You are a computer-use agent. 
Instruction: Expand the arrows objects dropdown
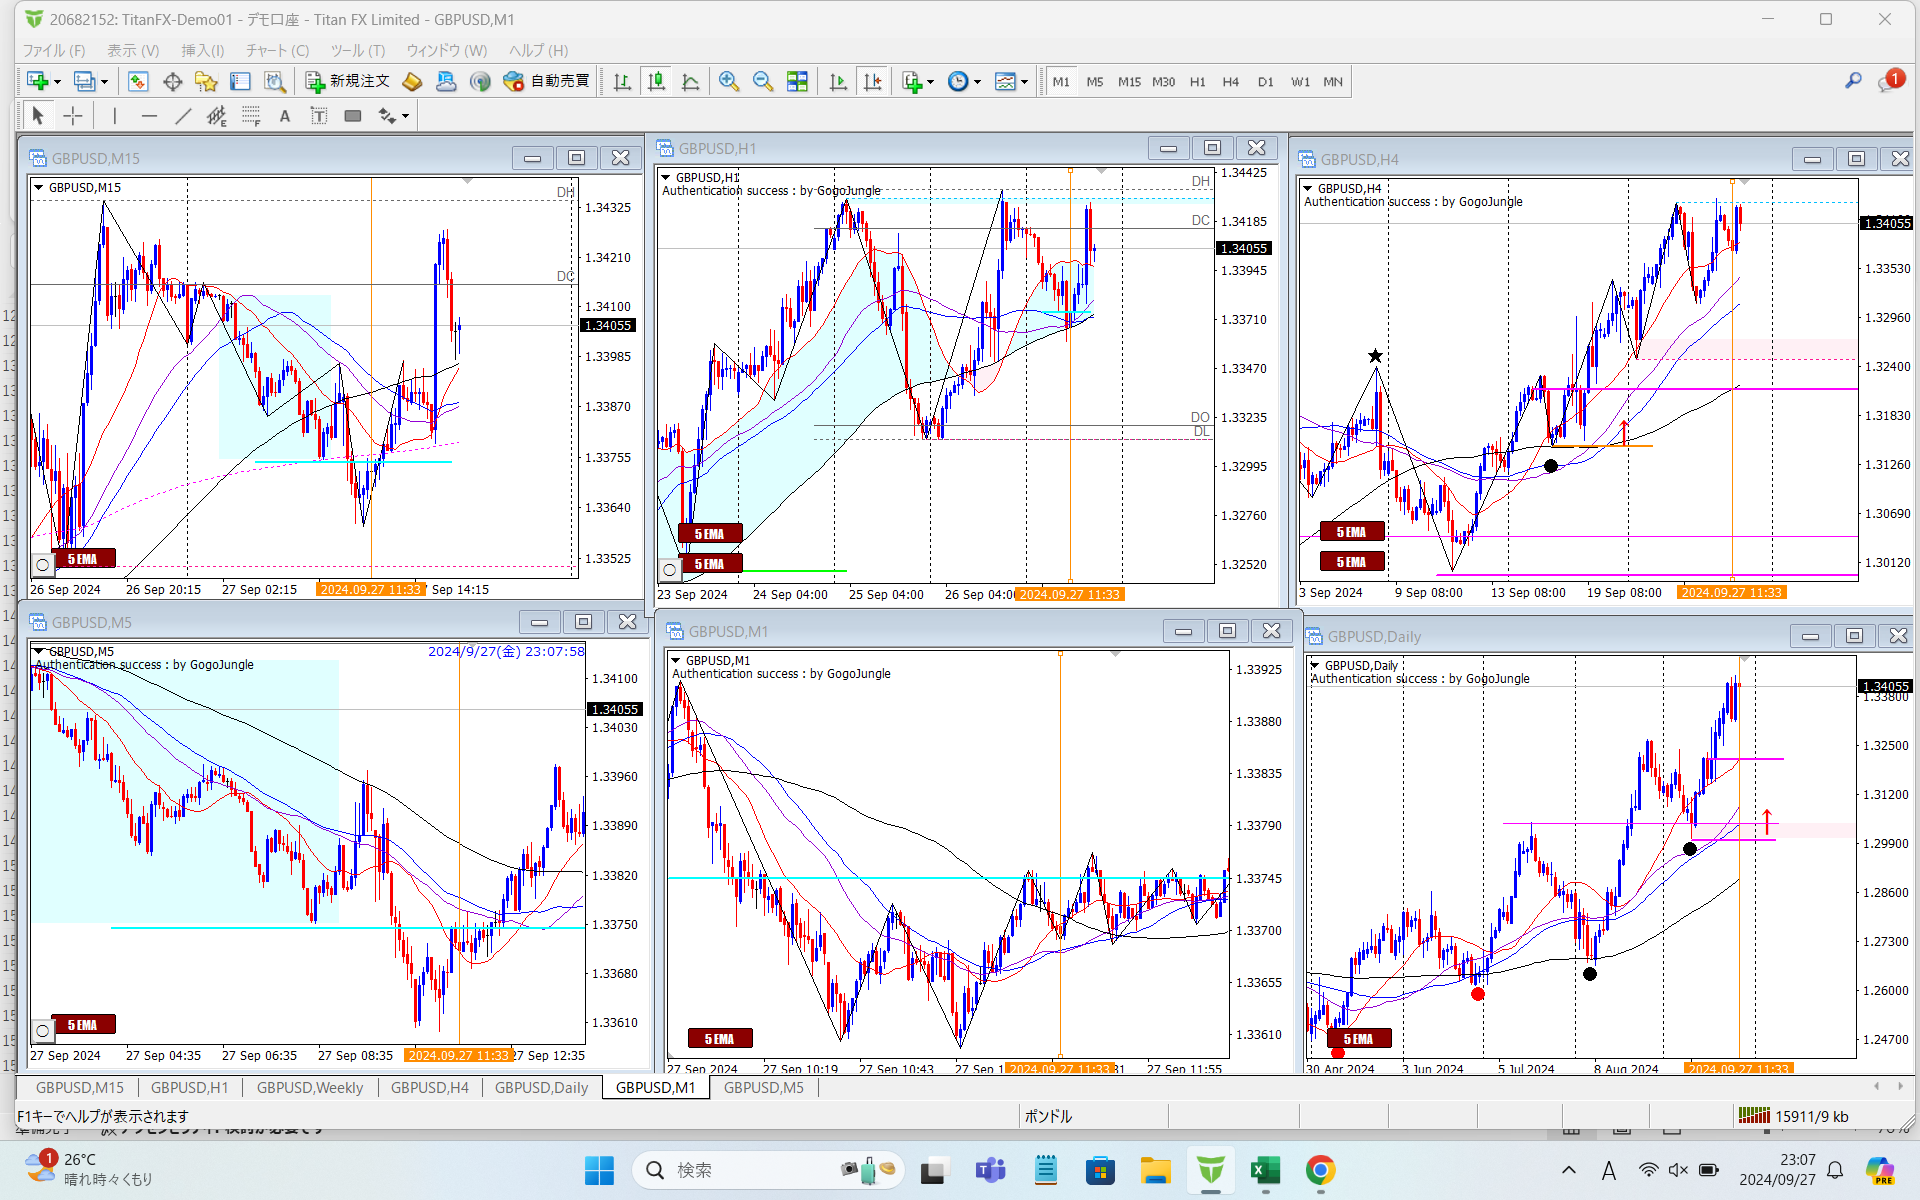[x=405, y=116]
